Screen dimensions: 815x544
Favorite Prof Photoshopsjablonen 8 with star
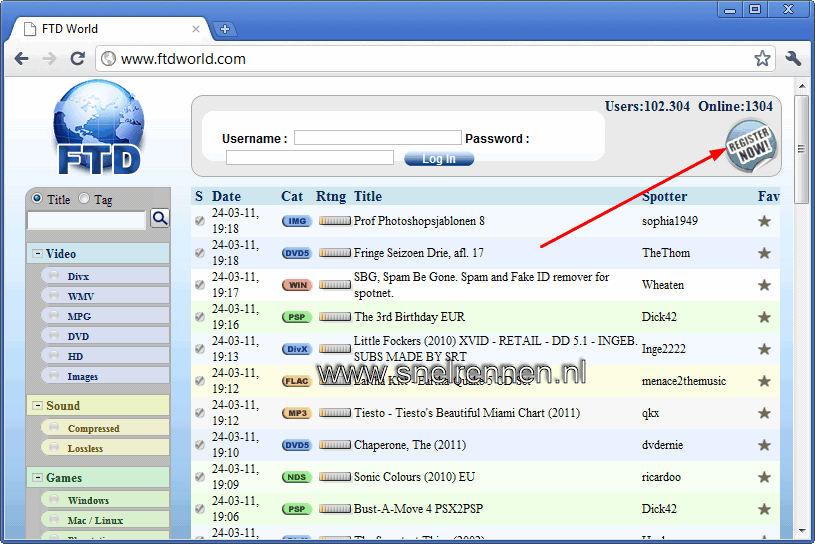[x=764, y=221]
